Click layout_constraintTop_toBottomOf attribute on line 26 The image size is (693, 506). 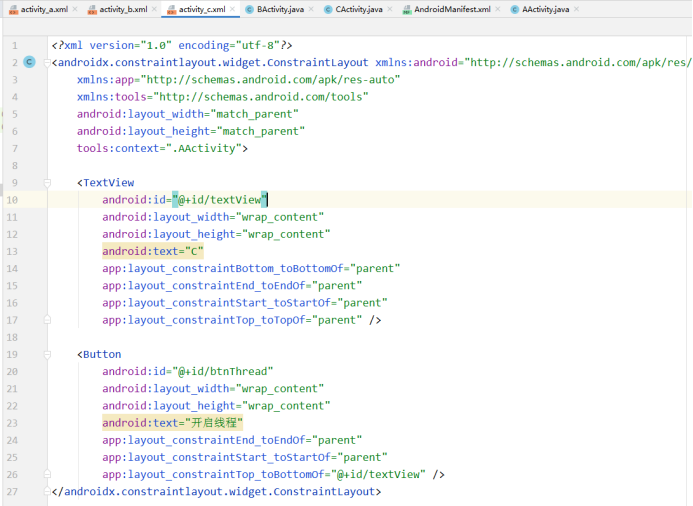tap(264, 474)
